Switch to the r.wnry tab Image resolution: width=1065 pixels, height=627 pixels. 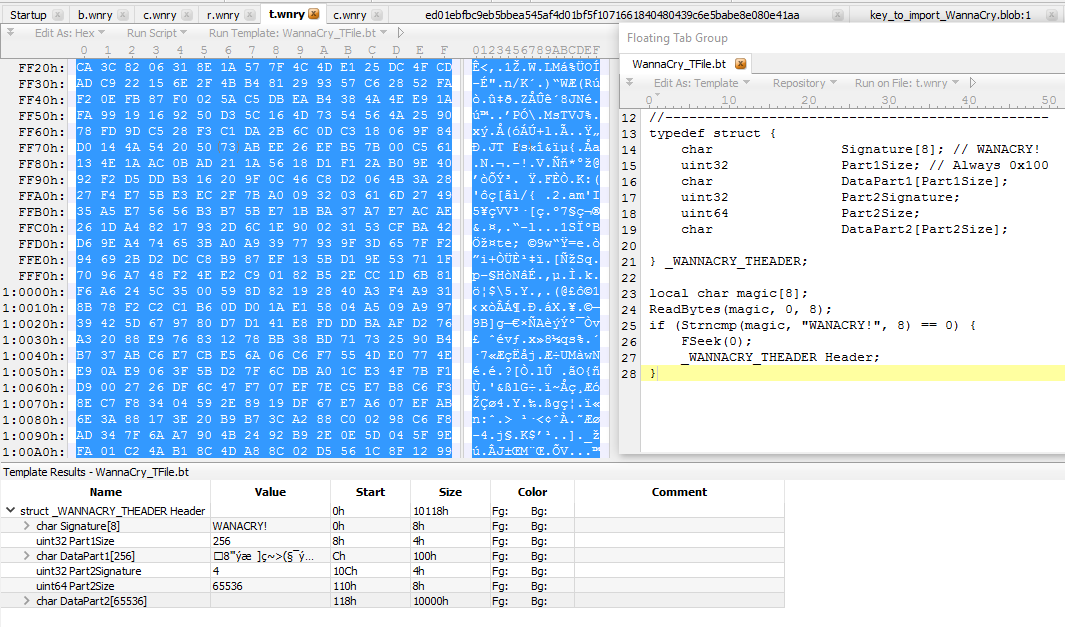(223, 14)
